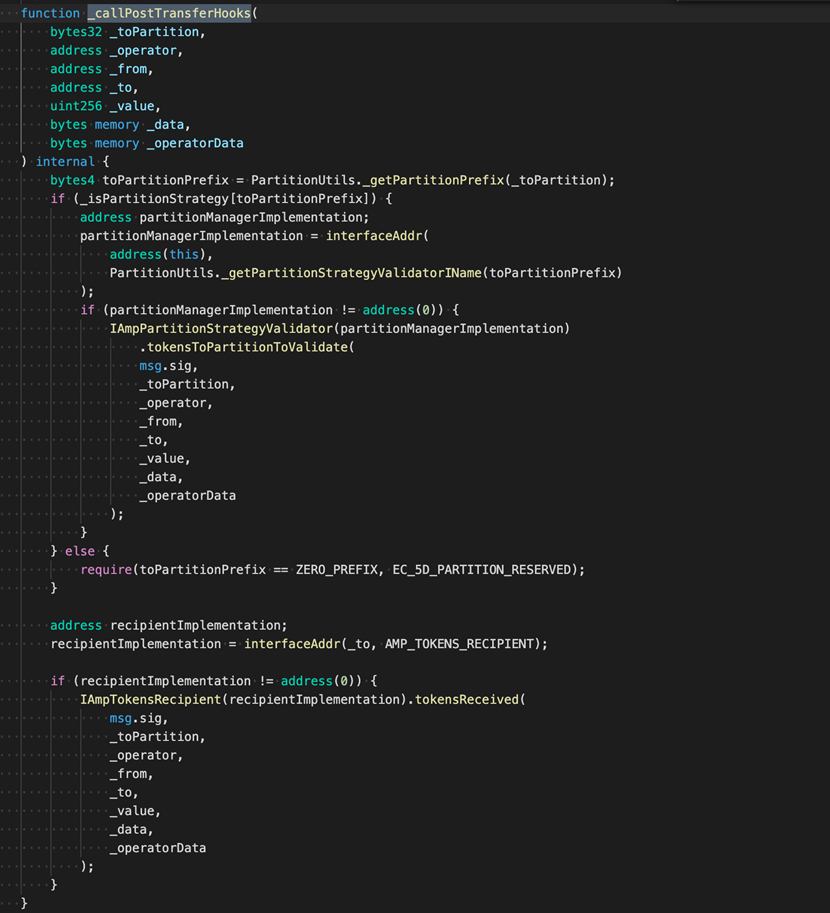Click the uint256 type of the _value parameter
Screen dimensions: 830x913
(76, 106)
